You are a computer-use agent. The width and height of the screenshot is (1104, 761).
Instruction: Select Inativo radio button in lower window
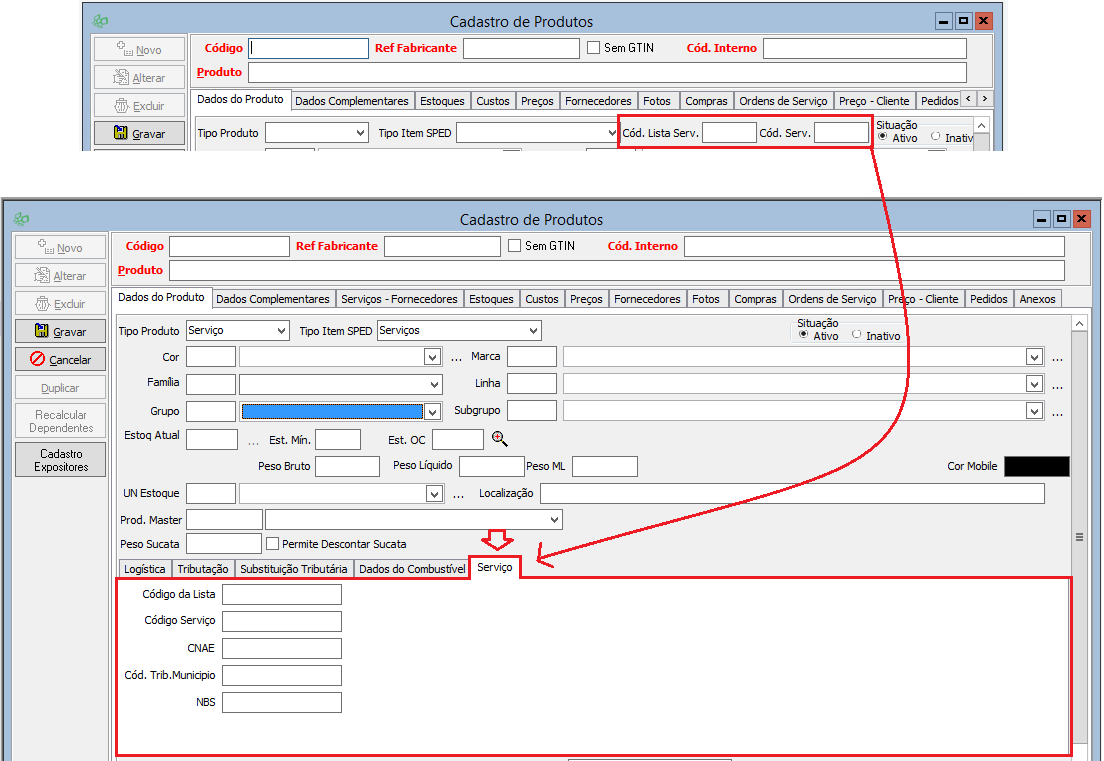[x=857, y=335]
